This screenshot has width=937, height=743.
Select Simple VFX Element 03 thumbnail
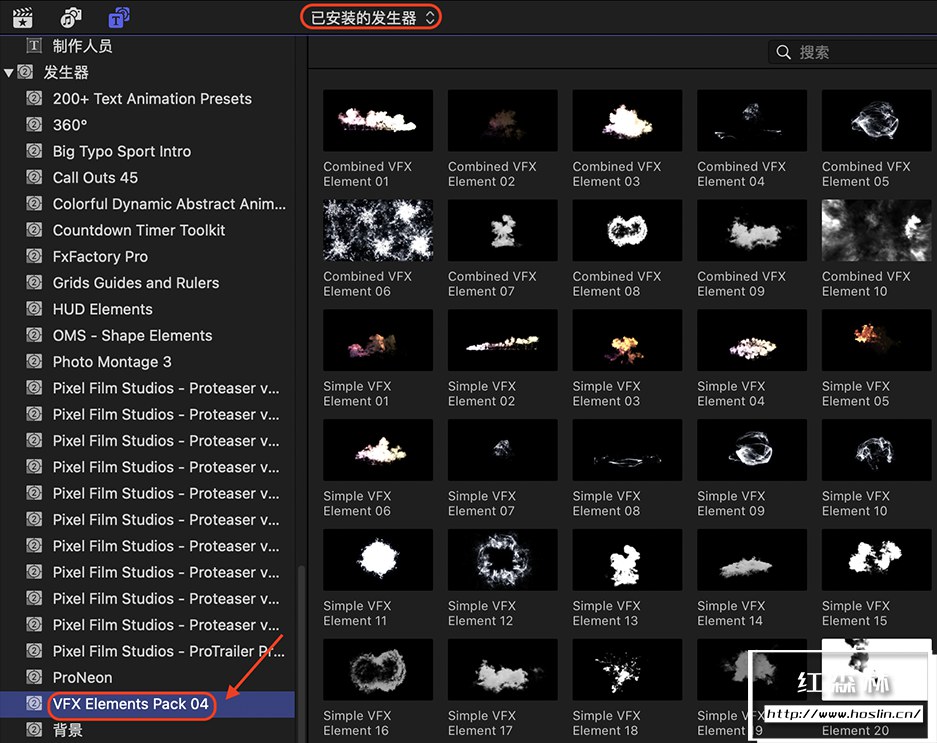pyautogui.click(x=627, y=340)
